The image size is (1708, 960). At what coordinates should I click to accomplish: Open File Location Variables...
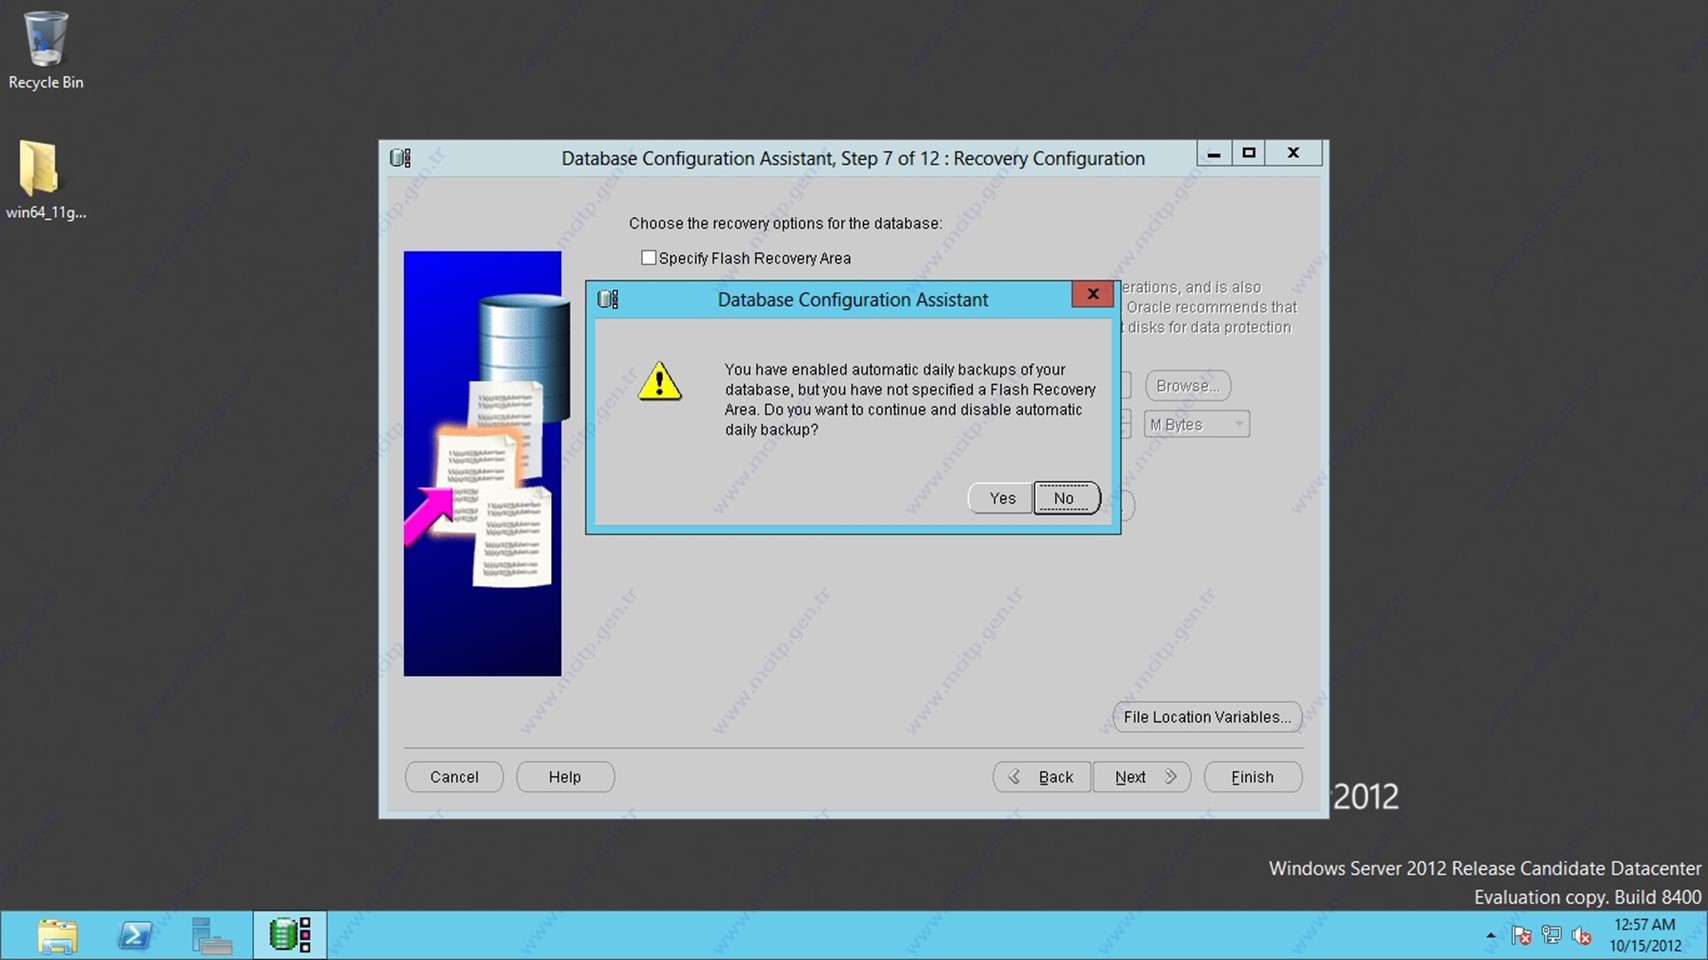click(x=1207, y=717)
